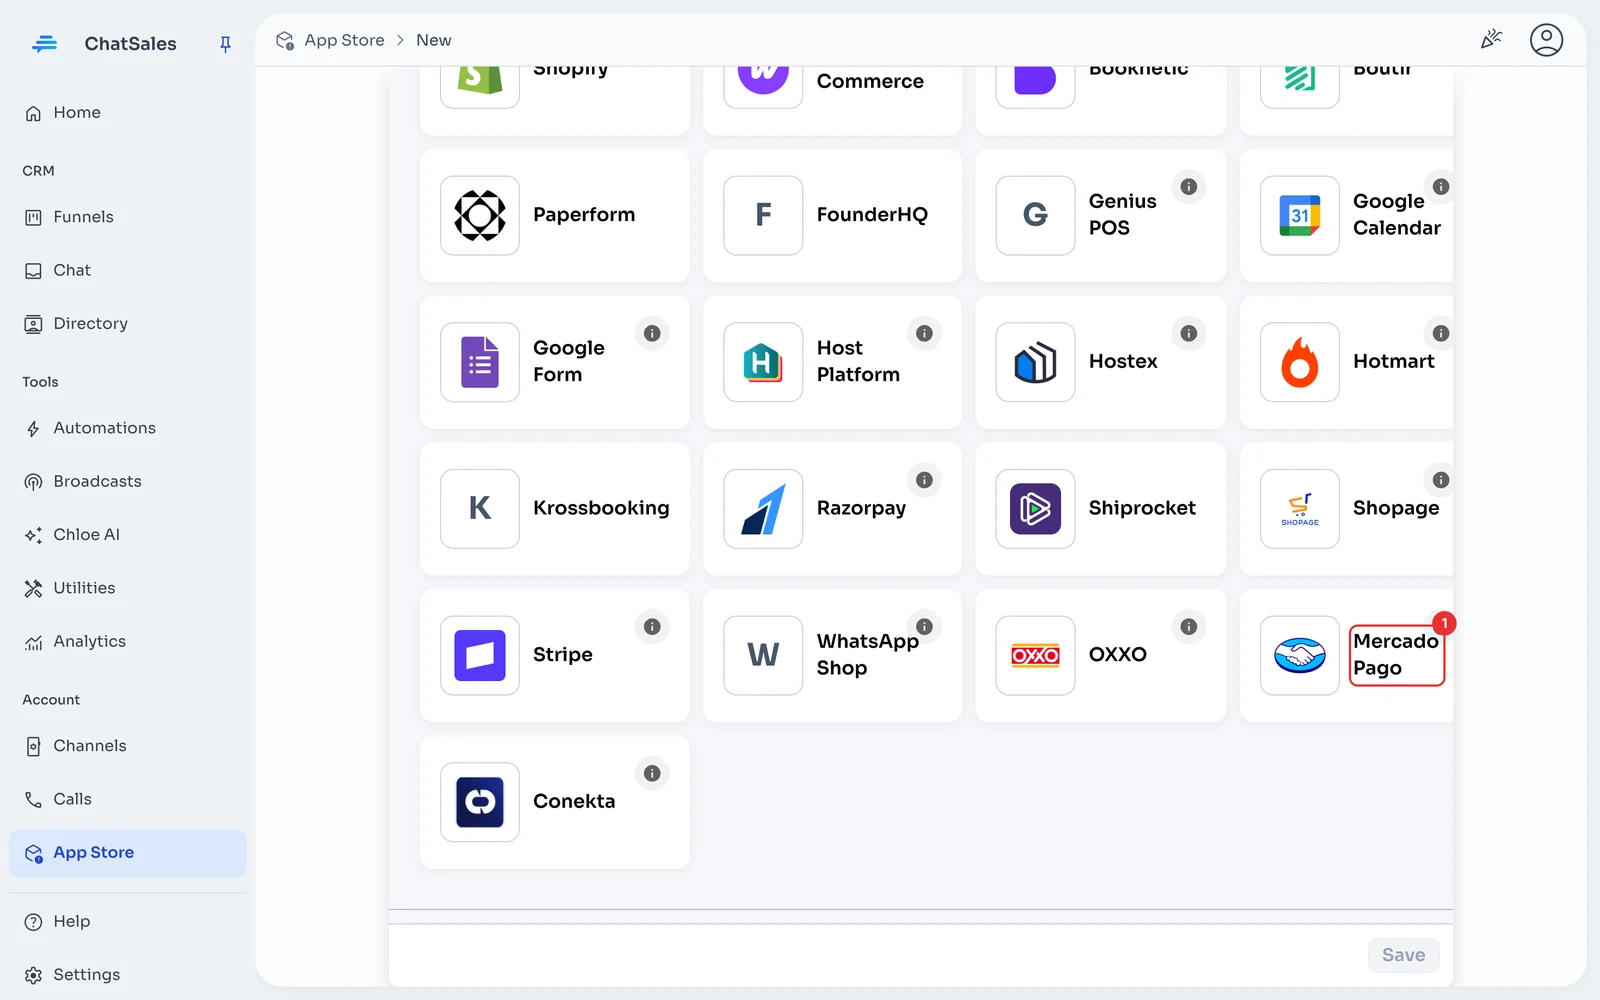Select the Shopage cart icon
The image size is (1600, 1000).
(x=1299, y=509)
